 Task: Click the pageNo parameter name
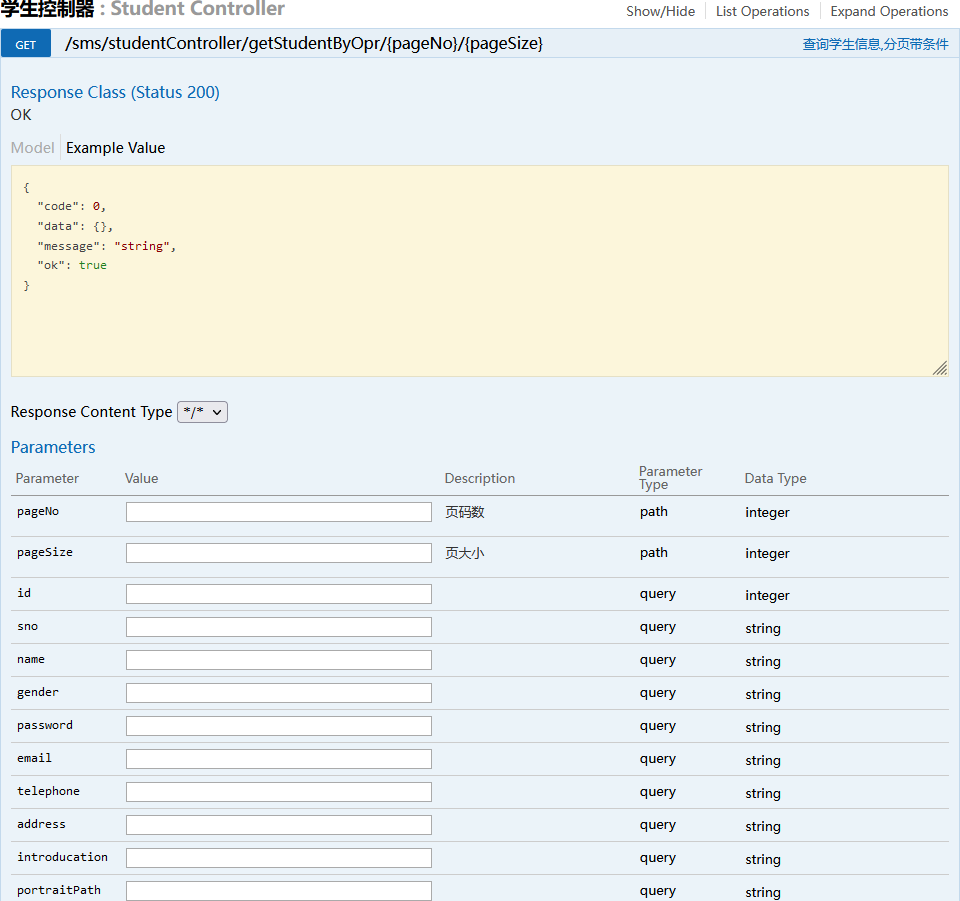click(x=38, y=512)
